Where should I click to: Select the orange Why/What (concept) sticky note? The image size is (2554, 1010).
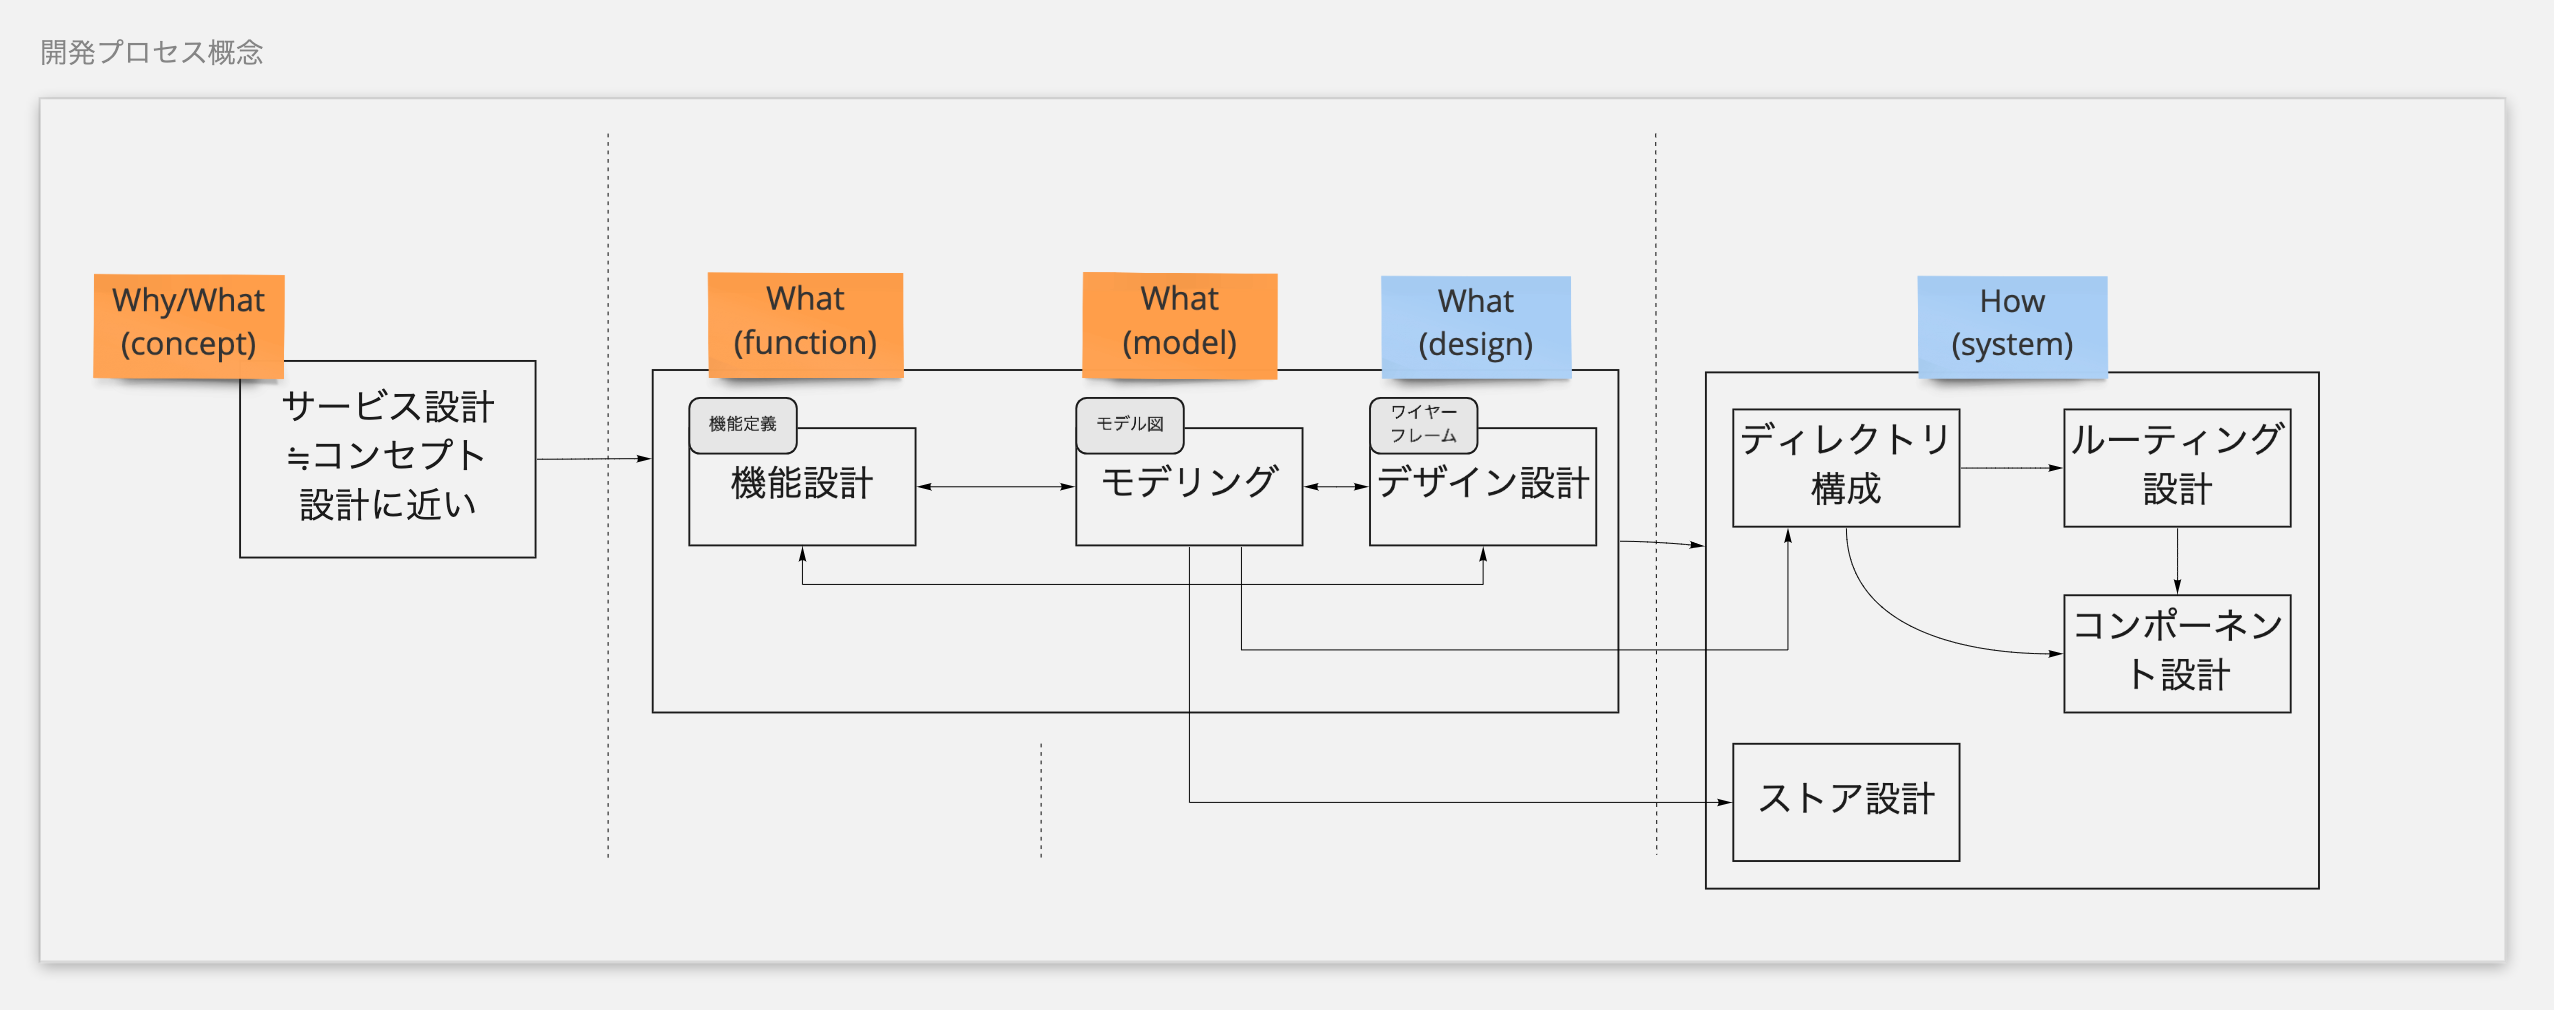pyautogui.click(x=188, y=323)
